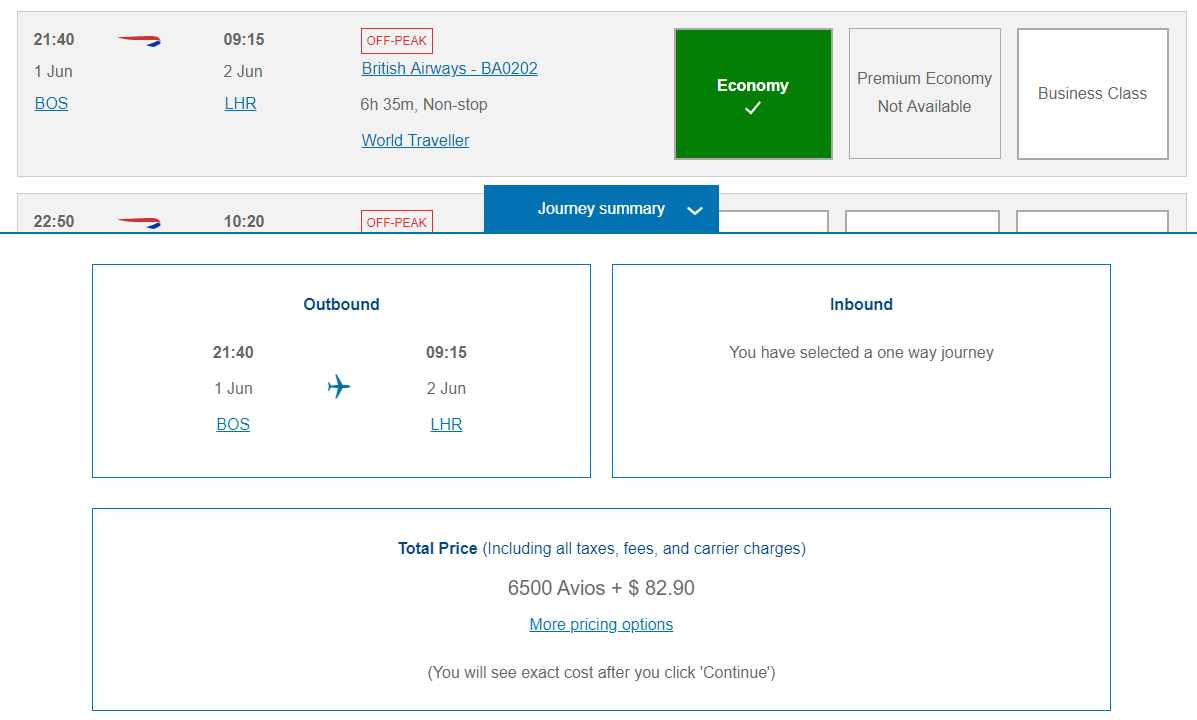This screenshot has height=720, width=1197.
Task: Open More pricing options
Action: pyautogui.click(x=601, y=625)
